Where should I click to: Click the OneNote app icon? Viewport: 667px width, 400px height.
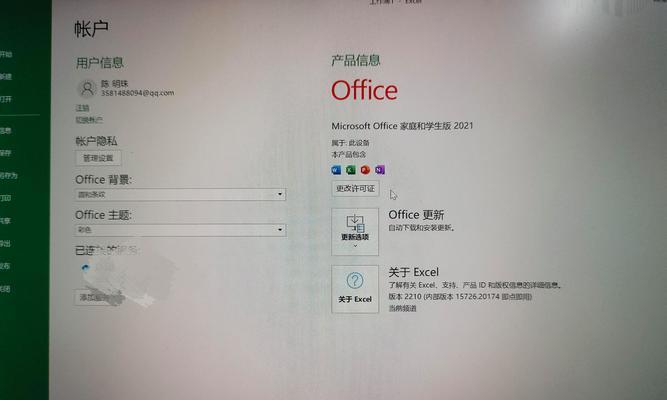click(x=379, y=170)
